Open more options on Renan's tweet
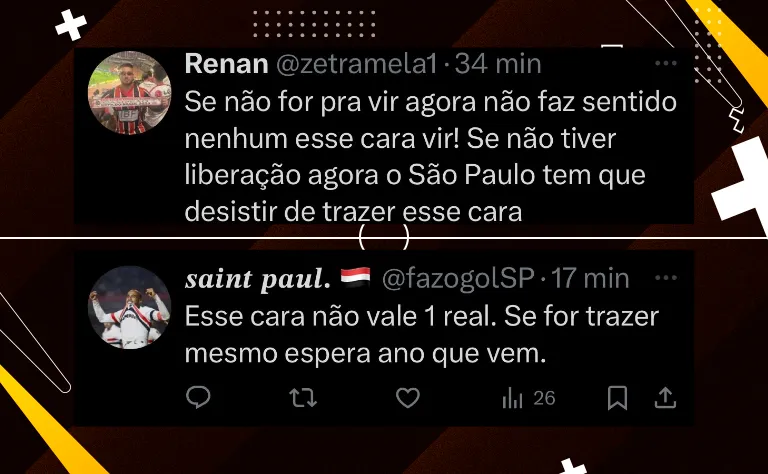768x474 pixels. point(666,63)
